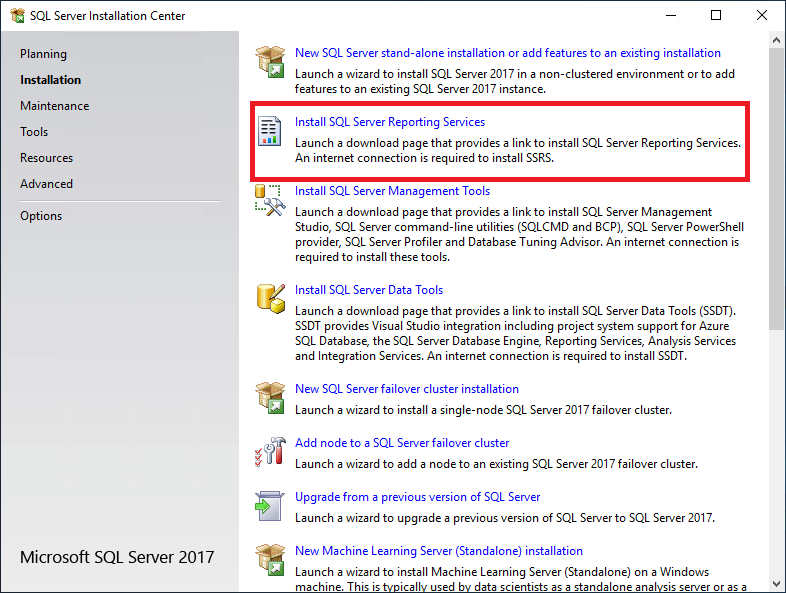Click the scrollbar up arrow

pyautogui.click(x=776, y=40)
